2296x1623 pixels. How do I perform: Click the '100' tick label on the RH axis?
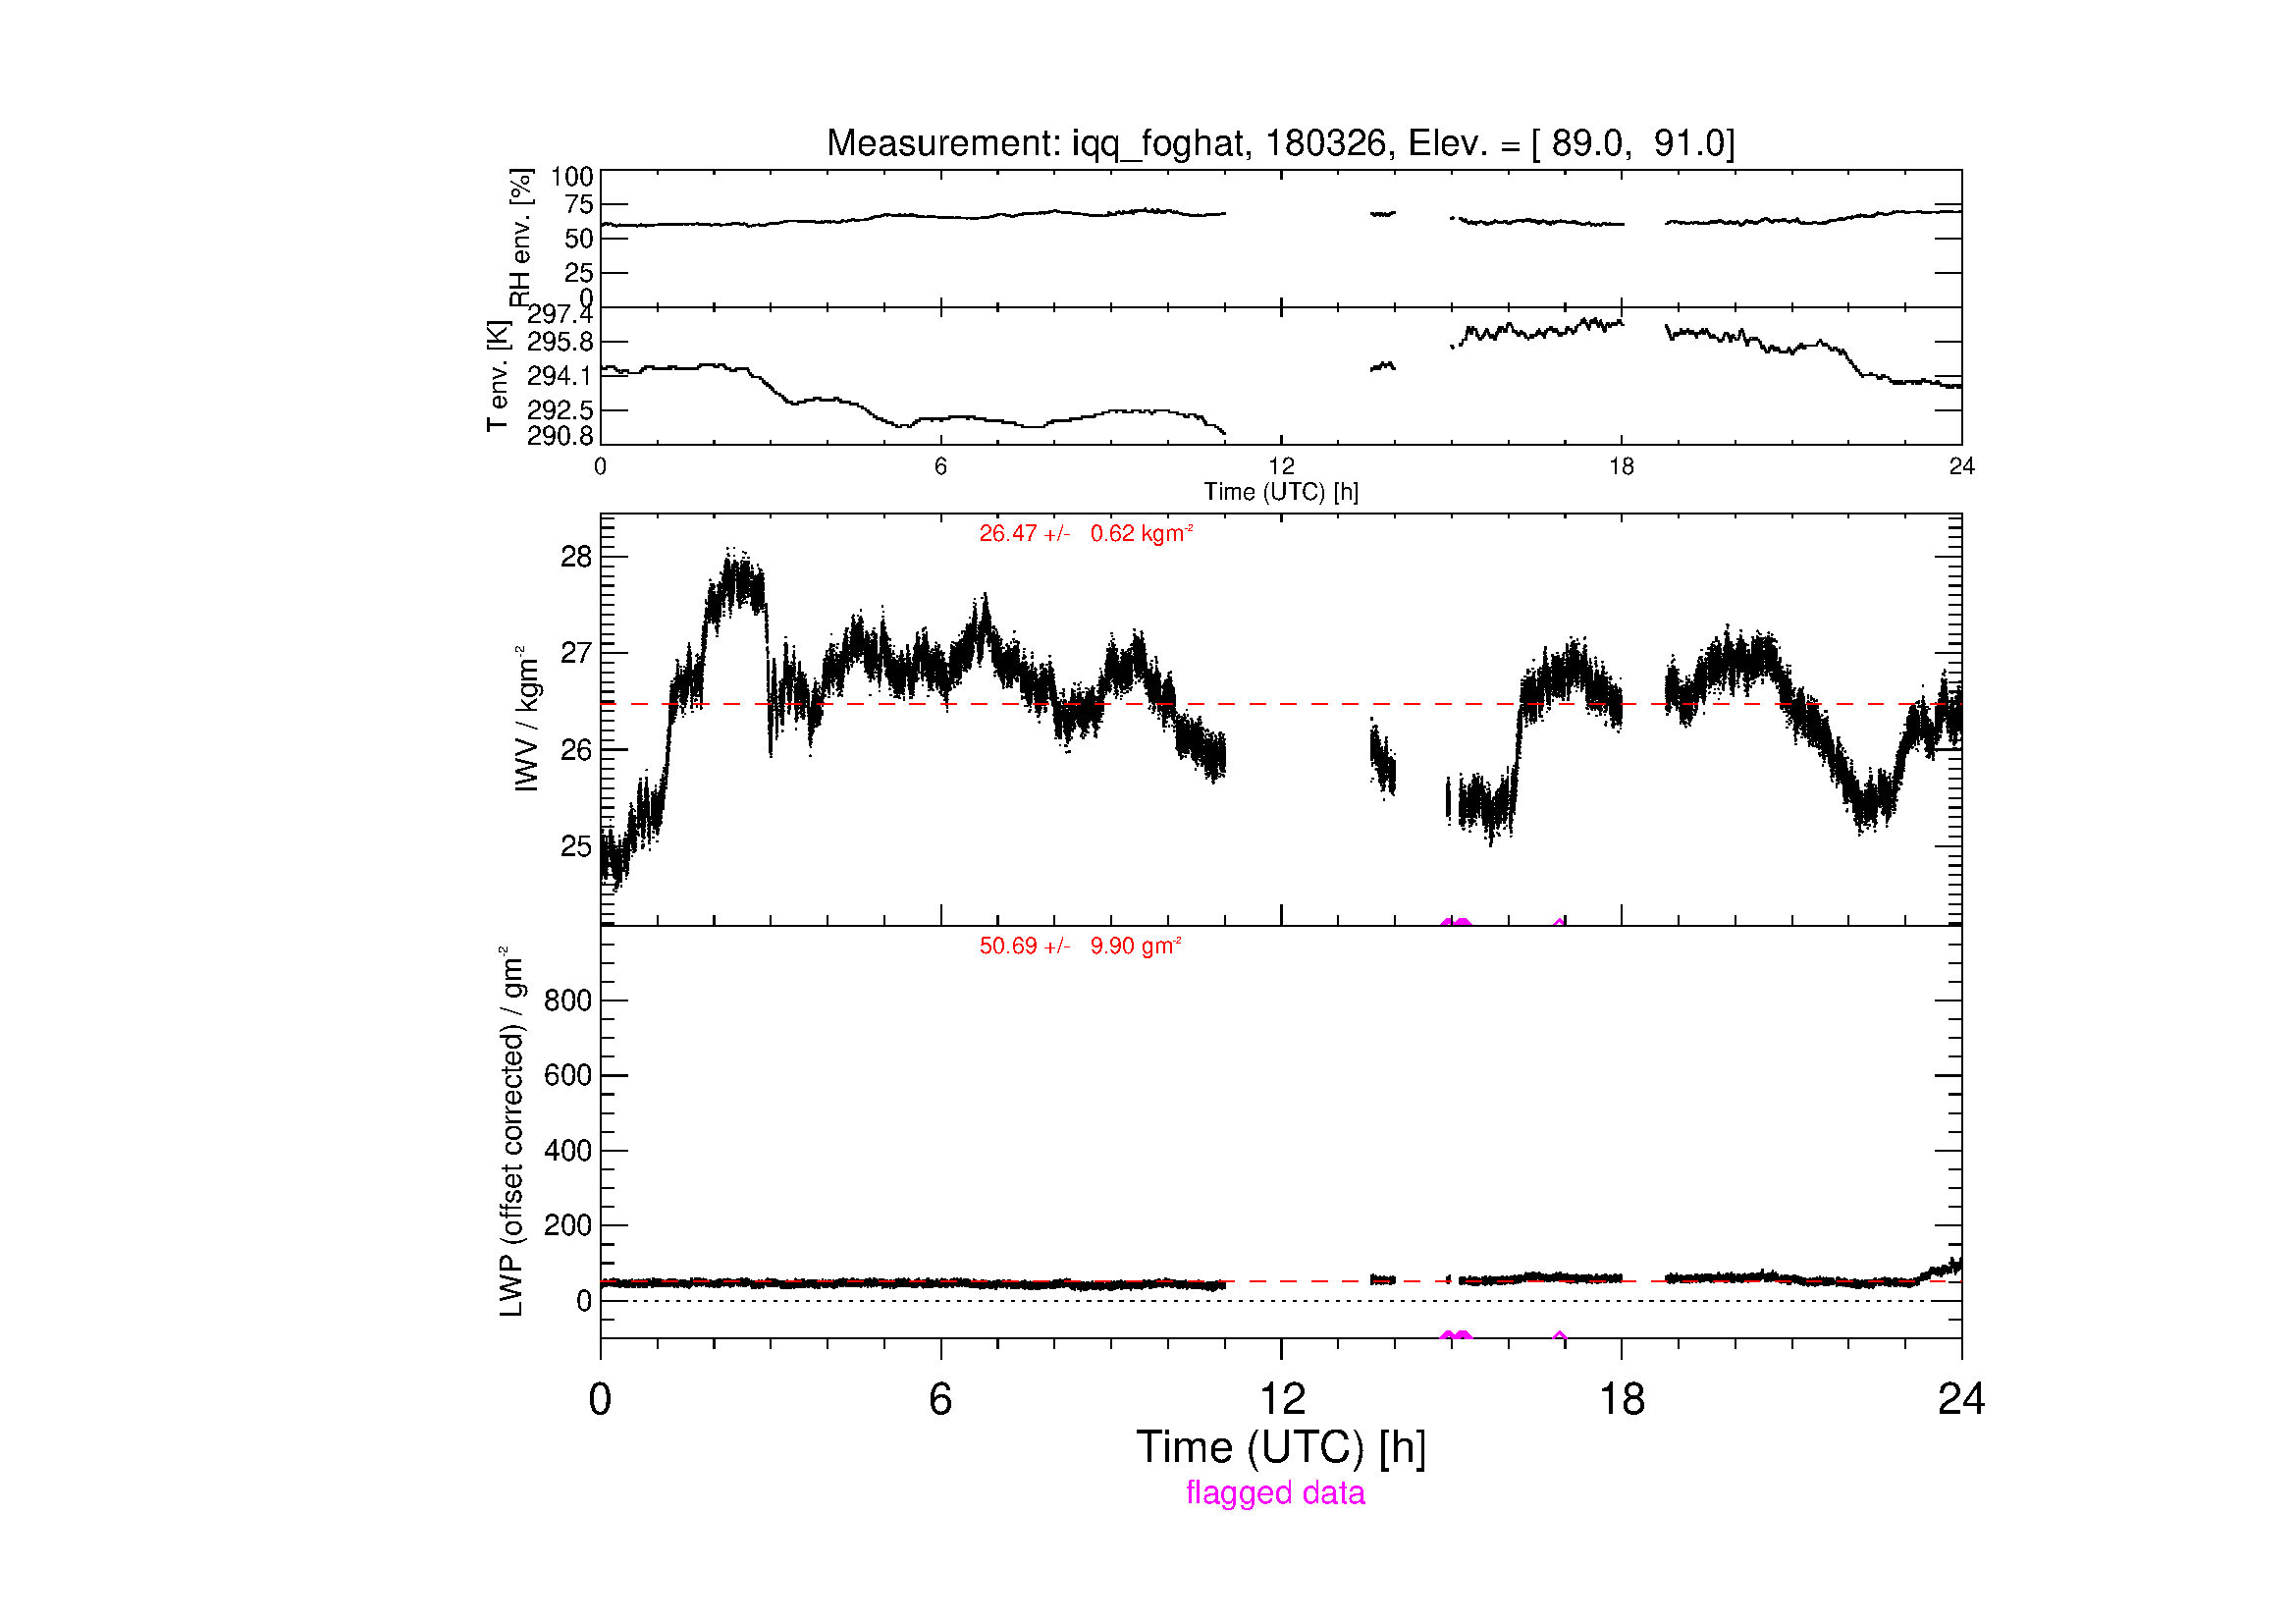point(572,177)
